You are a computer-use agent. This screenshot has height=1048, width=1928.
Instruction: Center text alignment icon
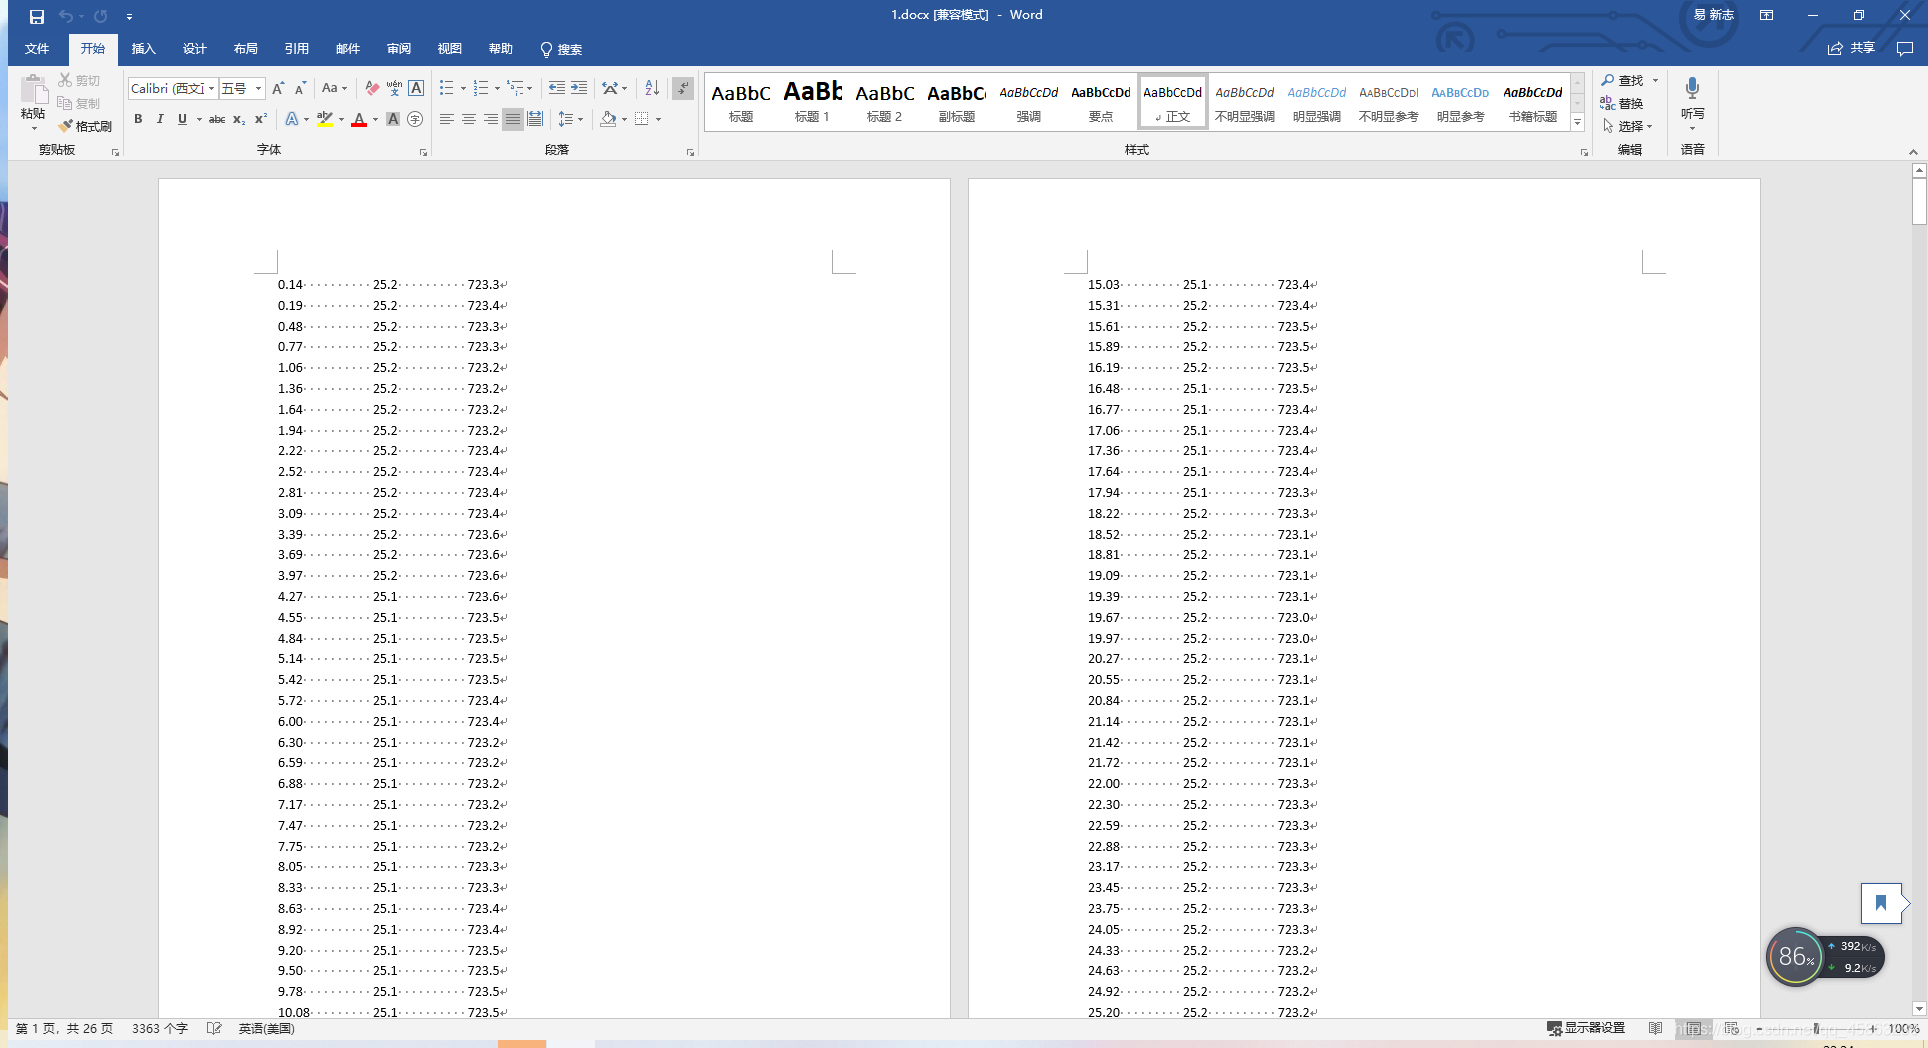pyautogui.click(x=469, y=119)
